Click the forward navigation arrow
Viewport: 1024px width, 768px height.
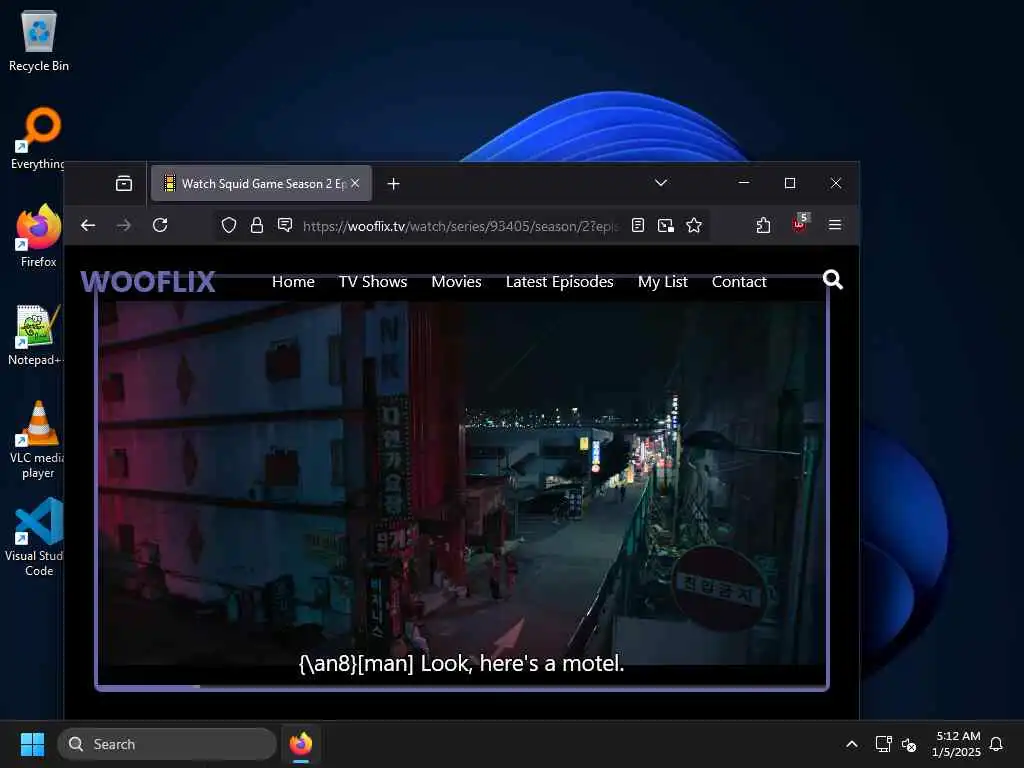123,225
